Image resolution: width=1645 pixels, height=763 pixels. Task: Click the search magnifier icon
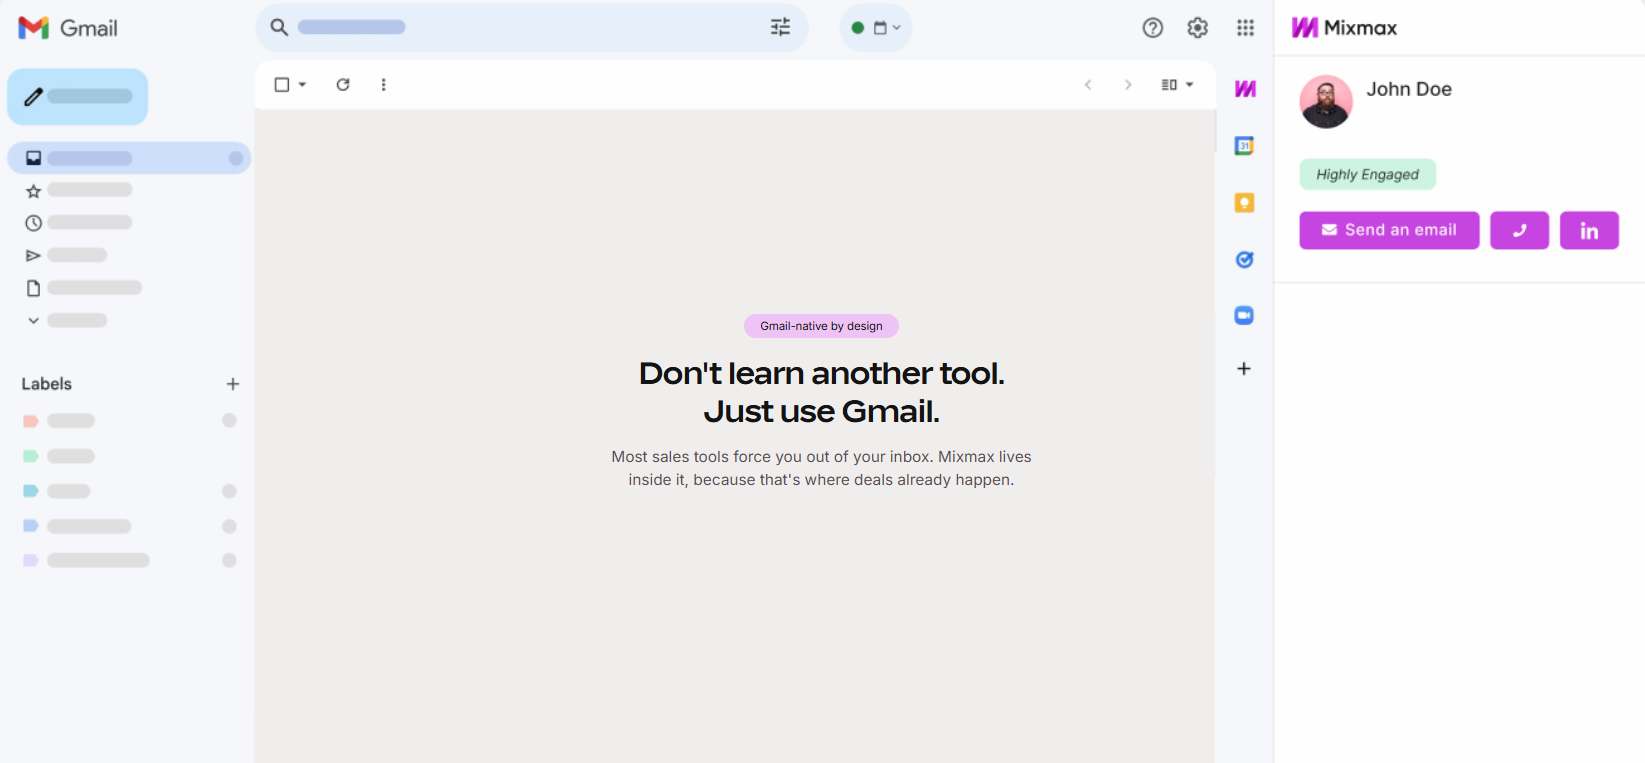(x=279, y=27)
